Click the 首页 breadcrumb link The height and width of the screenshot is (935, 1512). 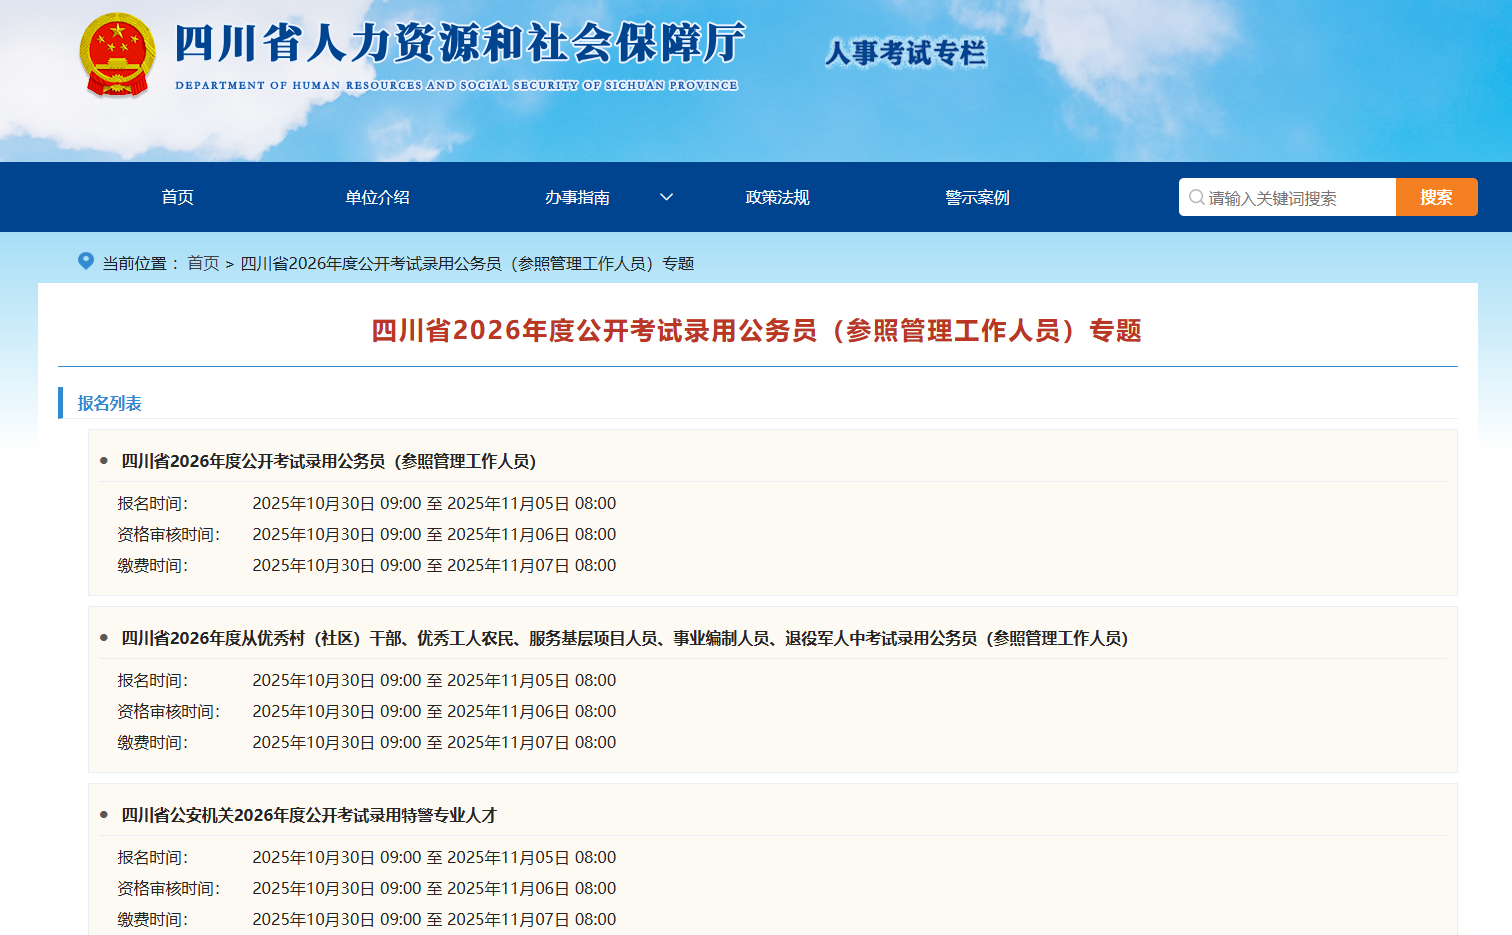pos(203,263)
